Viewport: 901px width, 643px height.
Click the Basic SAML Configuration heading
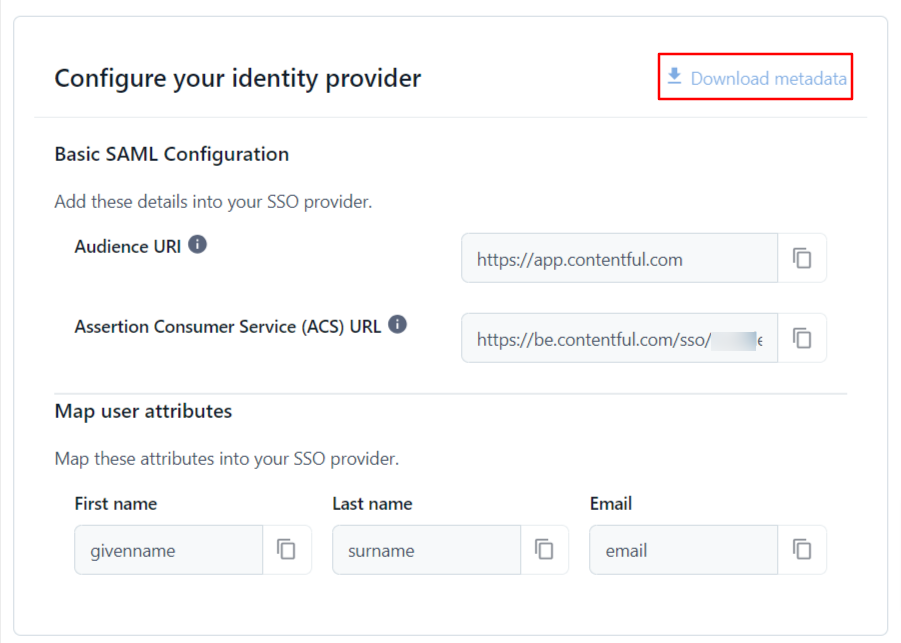point(171,154)
